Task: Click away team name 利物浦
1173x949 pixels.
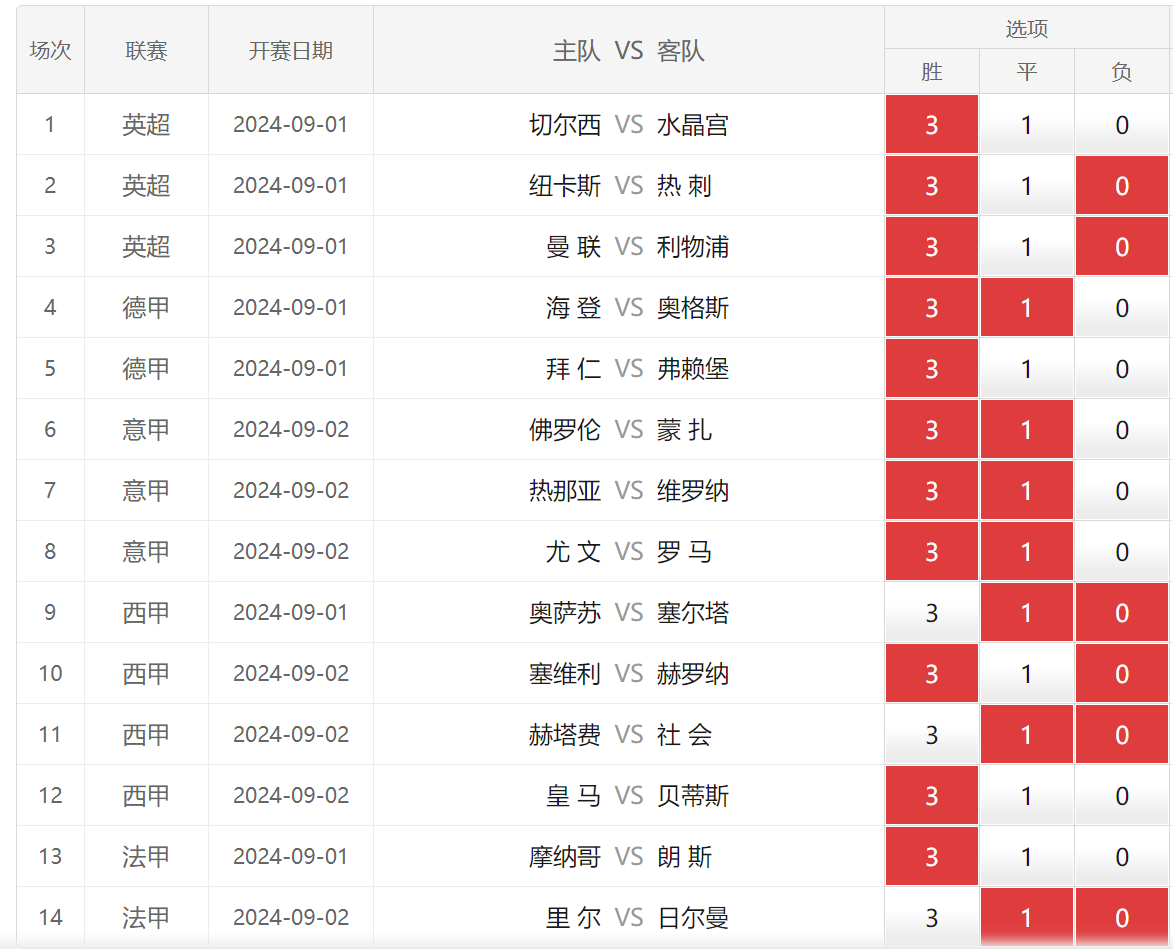Action: coord(693,247)
